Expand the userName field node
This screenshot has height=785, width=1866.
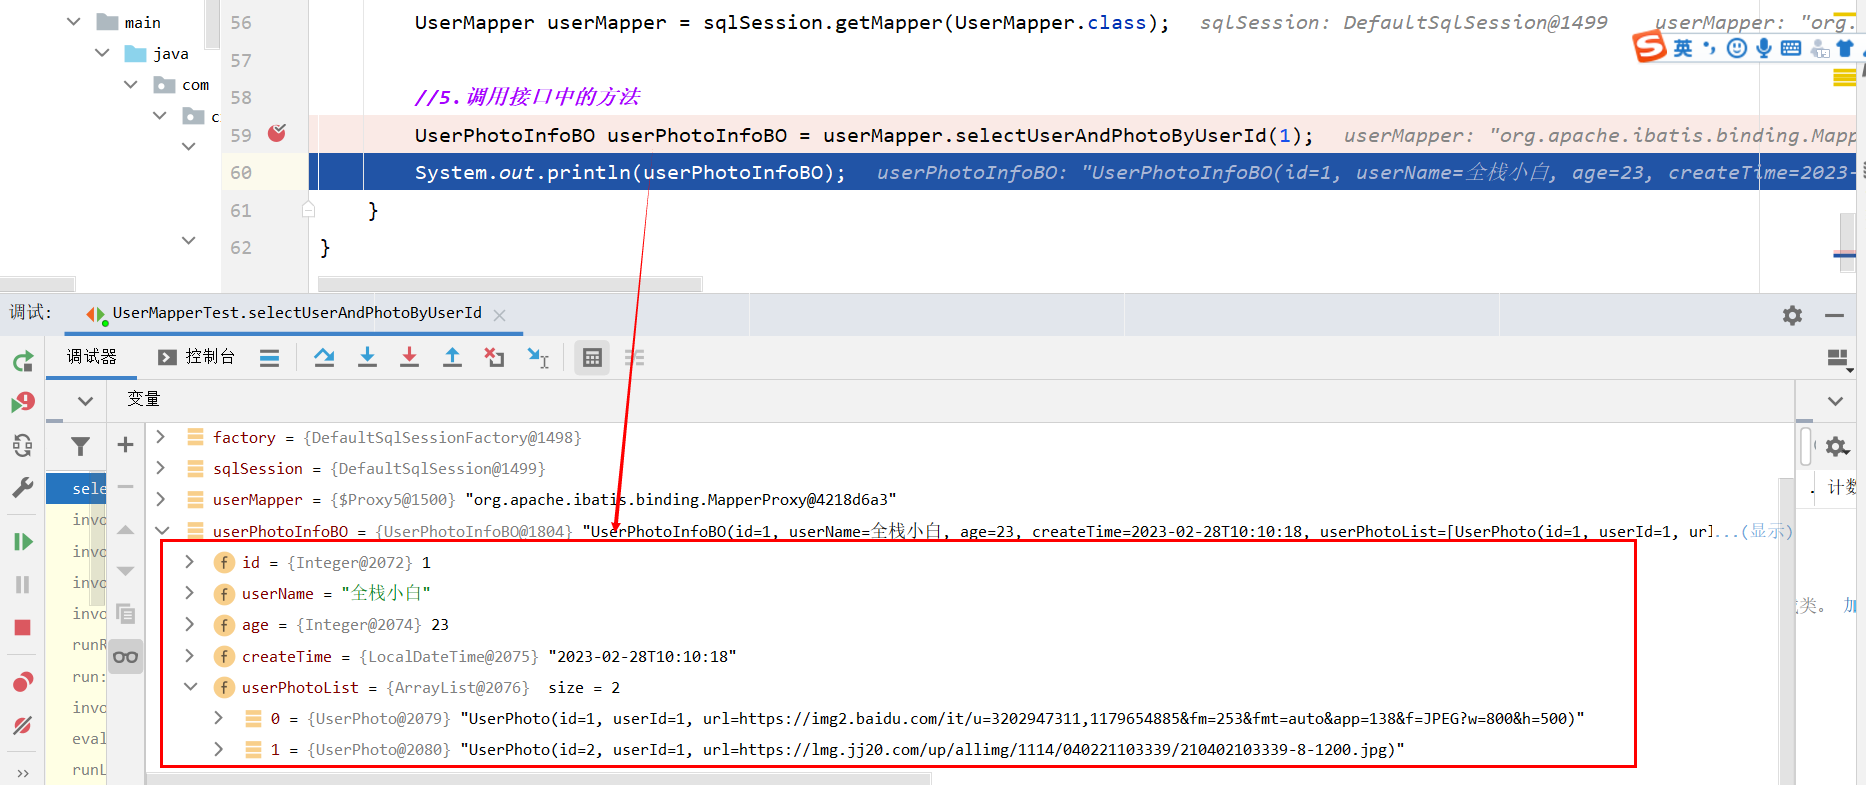click(189, 593)
